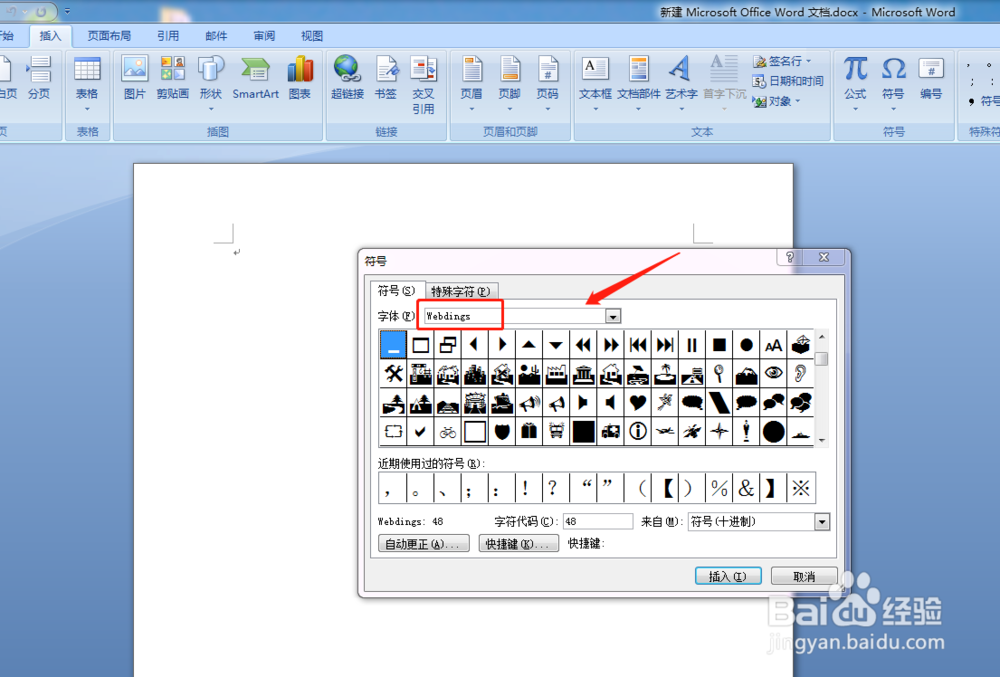Click the 图表 chart icon
The image size is (1000, 677).
point(300,78)
